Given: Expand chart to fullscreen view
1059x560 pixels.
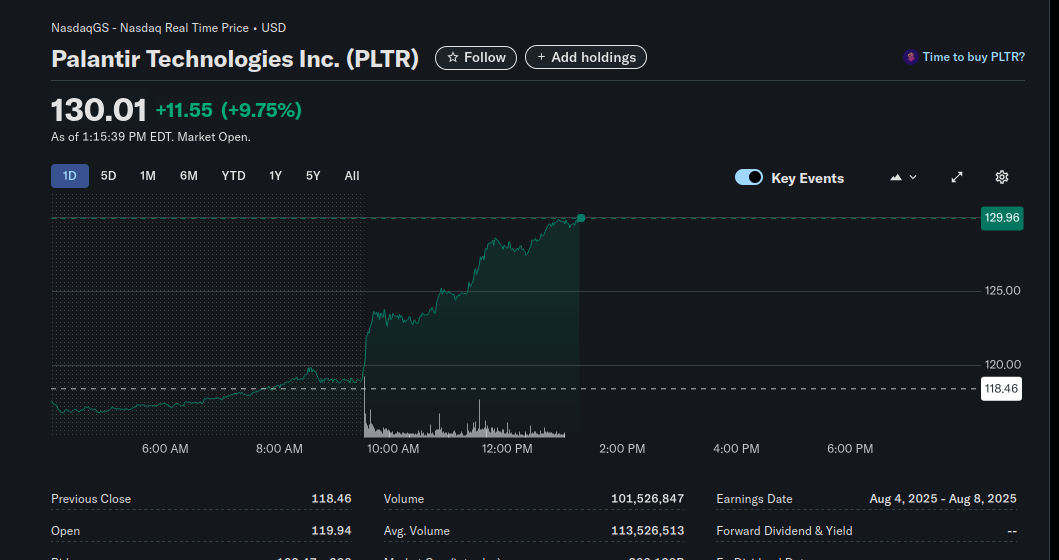Looking at the screenshot, I should tap(957, 177).
